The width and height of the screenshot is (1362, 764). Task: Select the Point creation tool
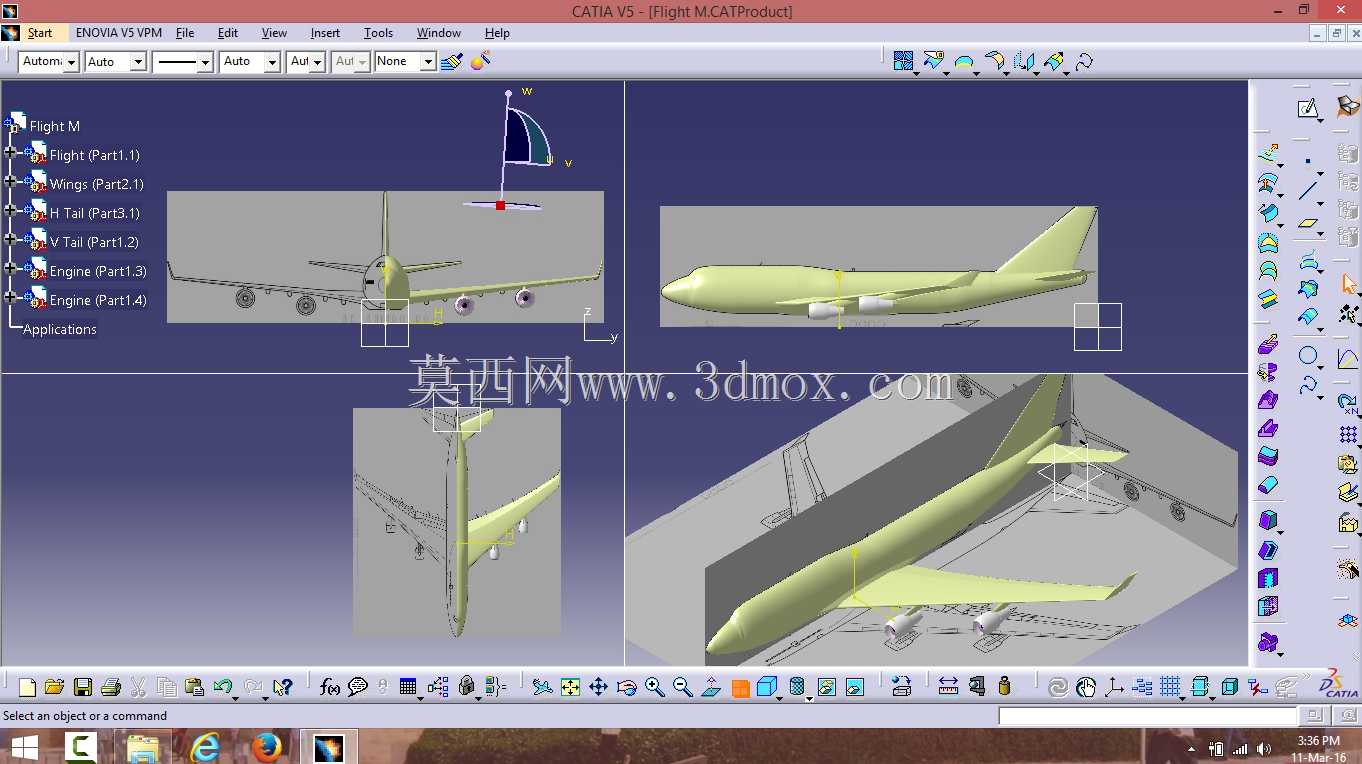[1308, 160]
